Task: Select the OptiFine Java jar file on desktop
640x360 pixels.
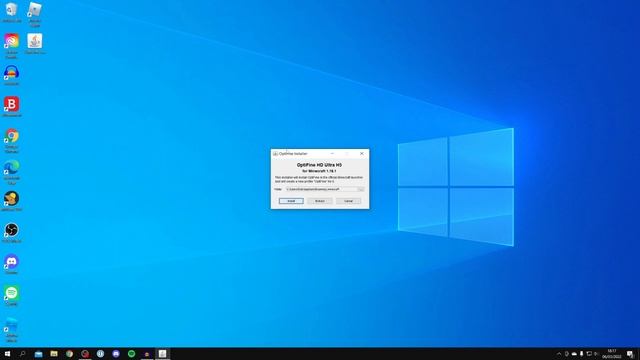Action: point(35,44)
